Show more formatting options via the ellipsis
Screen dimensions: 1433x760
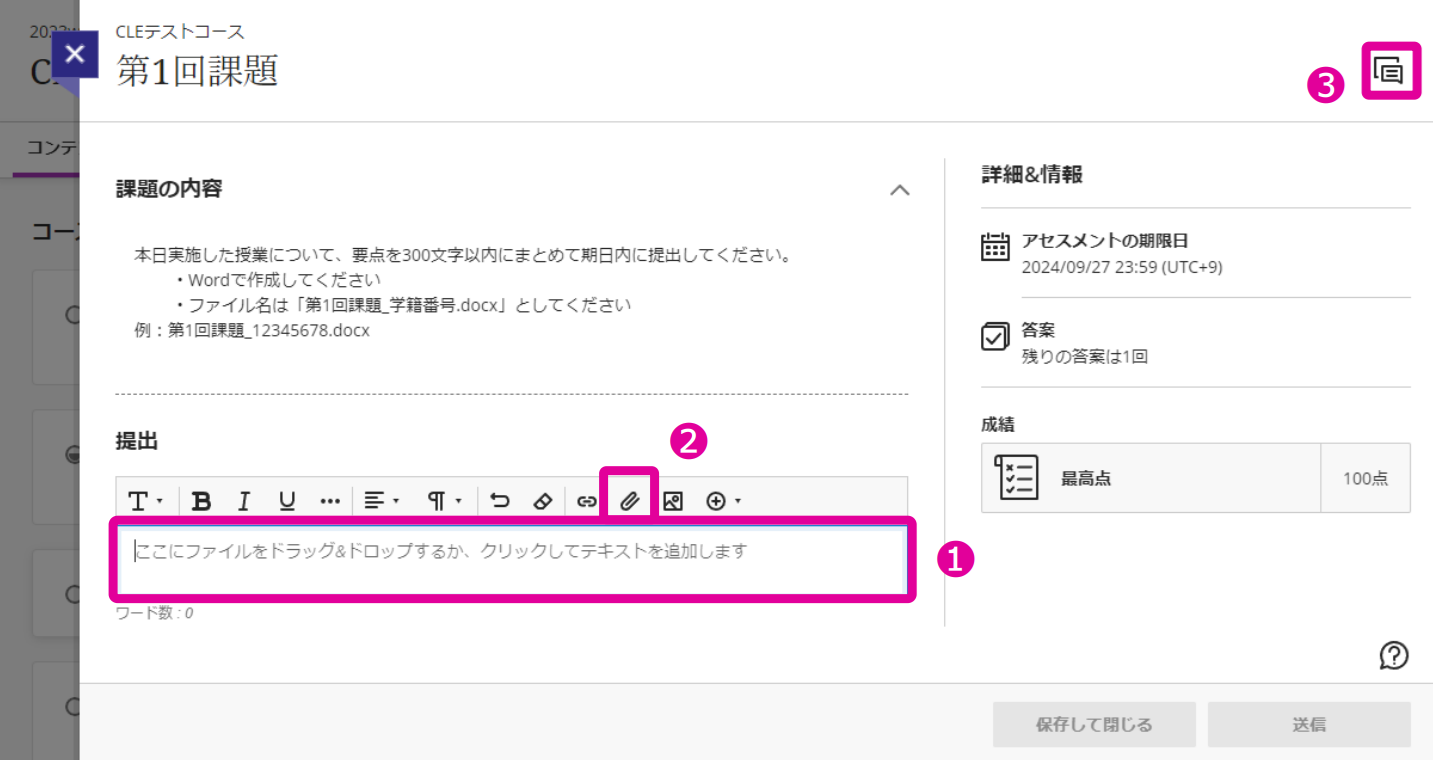330,501
